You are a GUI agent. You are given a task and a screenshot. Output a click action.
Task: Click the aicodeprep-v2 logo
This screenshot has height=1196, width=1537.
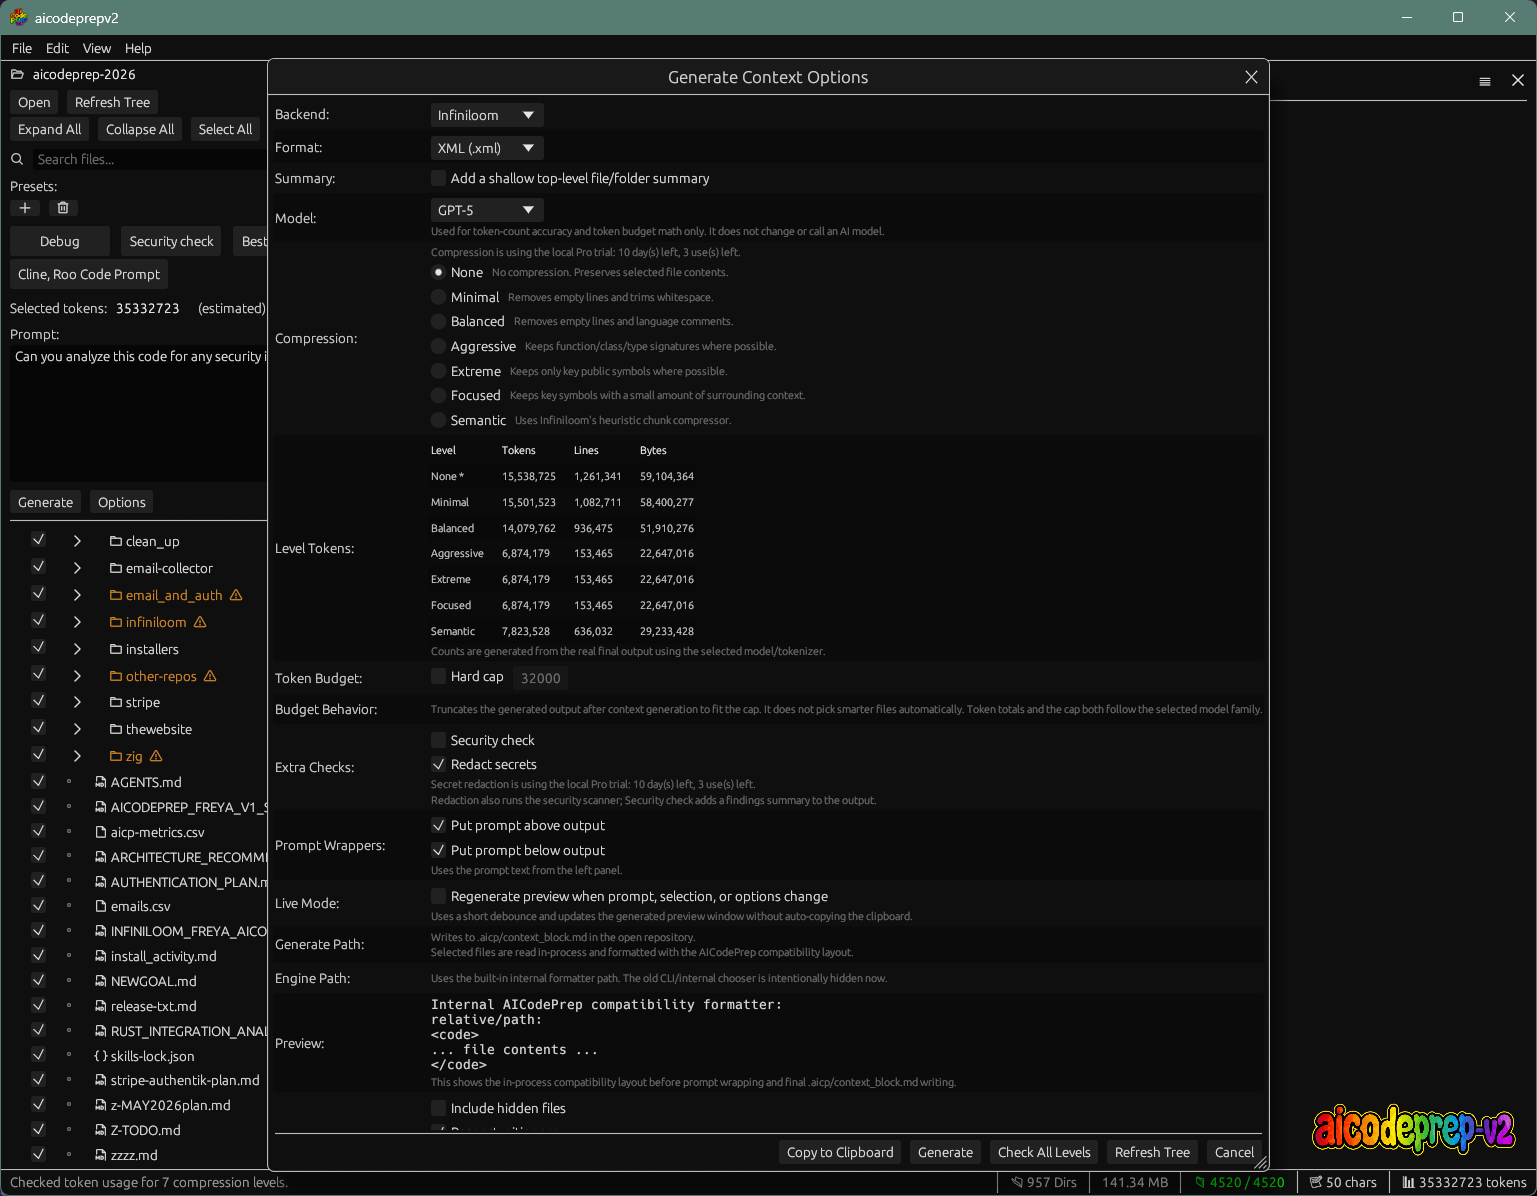(1413, 1129)
